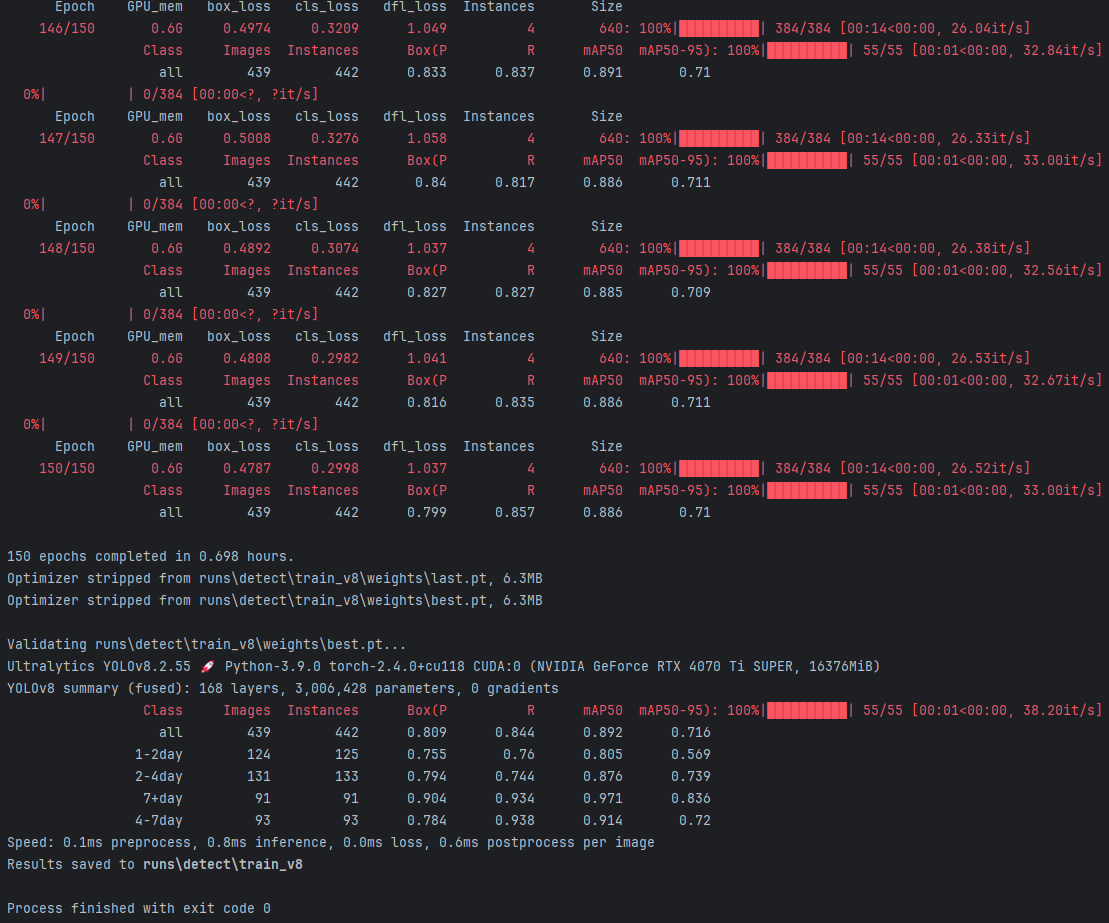The height and width of the screenshot is (923, 1109).
Task: Click training speed "26.38it/s"
Action: 987,248
